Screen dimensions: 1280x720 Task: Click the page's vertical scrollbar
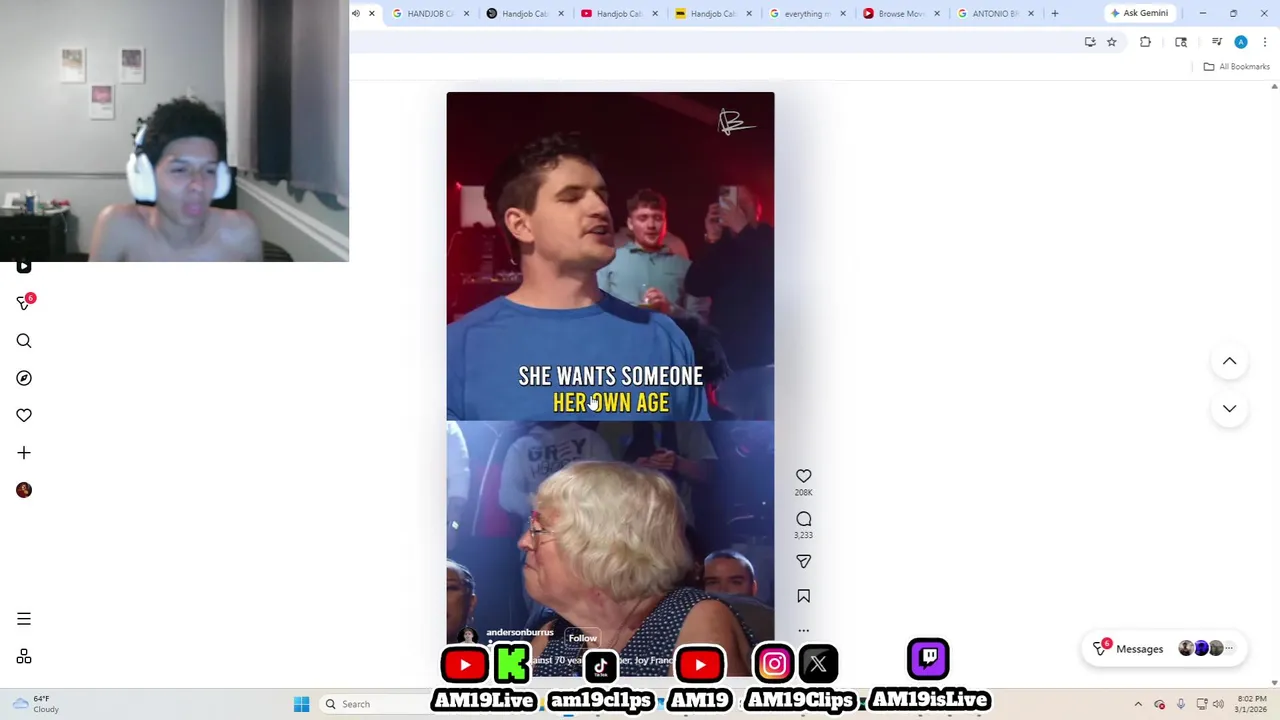[x=1274, y=385]
